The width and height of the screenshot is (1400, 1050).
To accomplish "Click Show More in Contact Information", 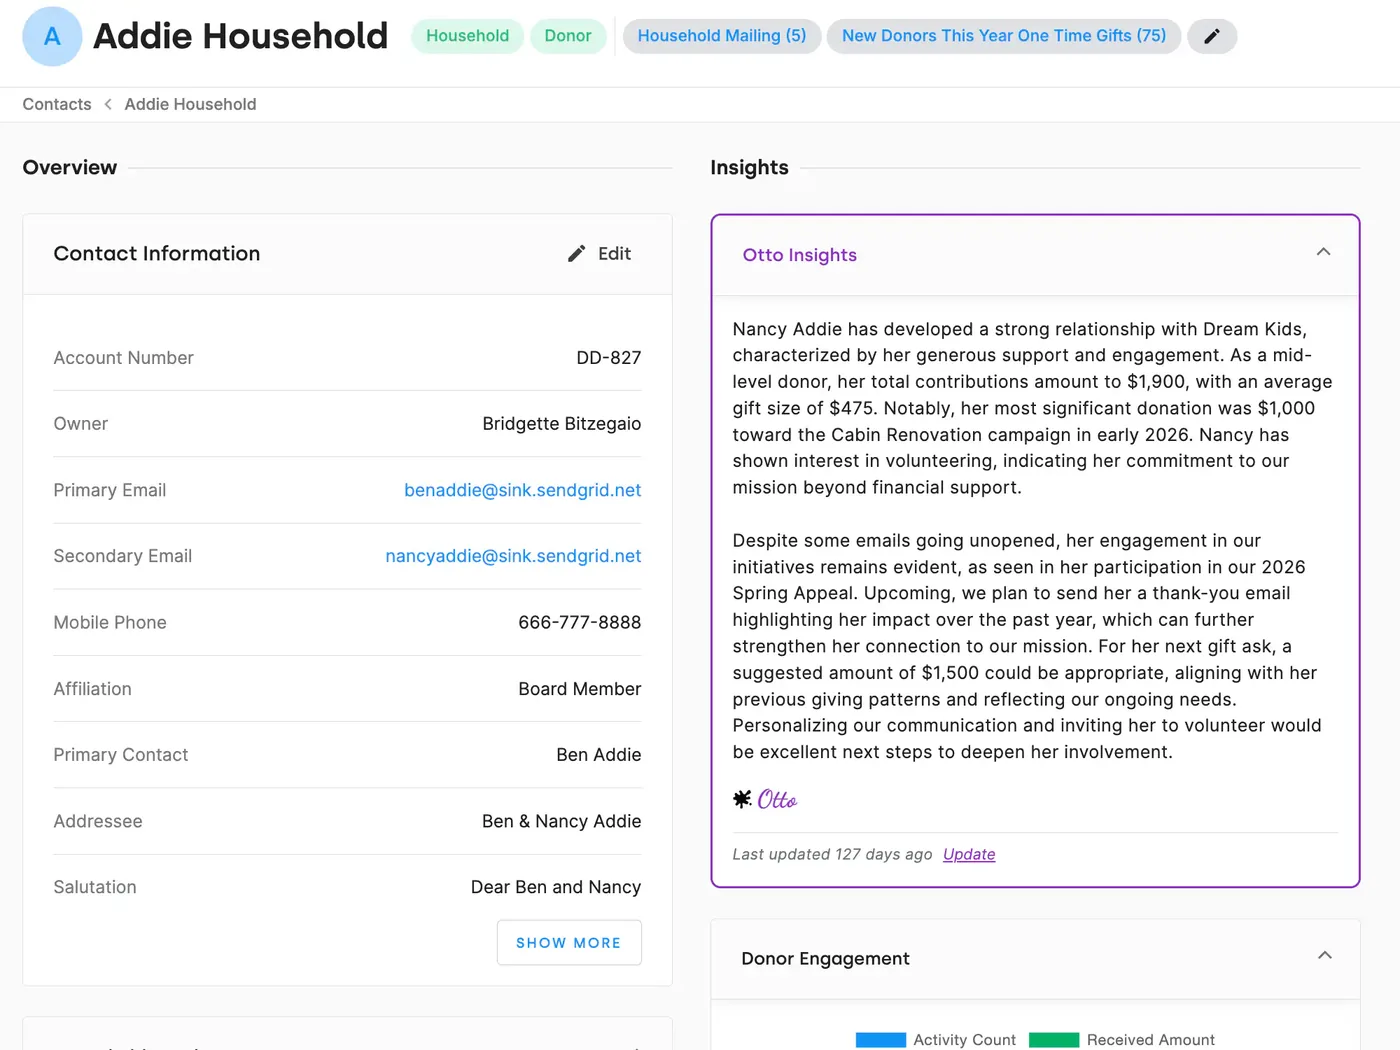I will [569, 943].
